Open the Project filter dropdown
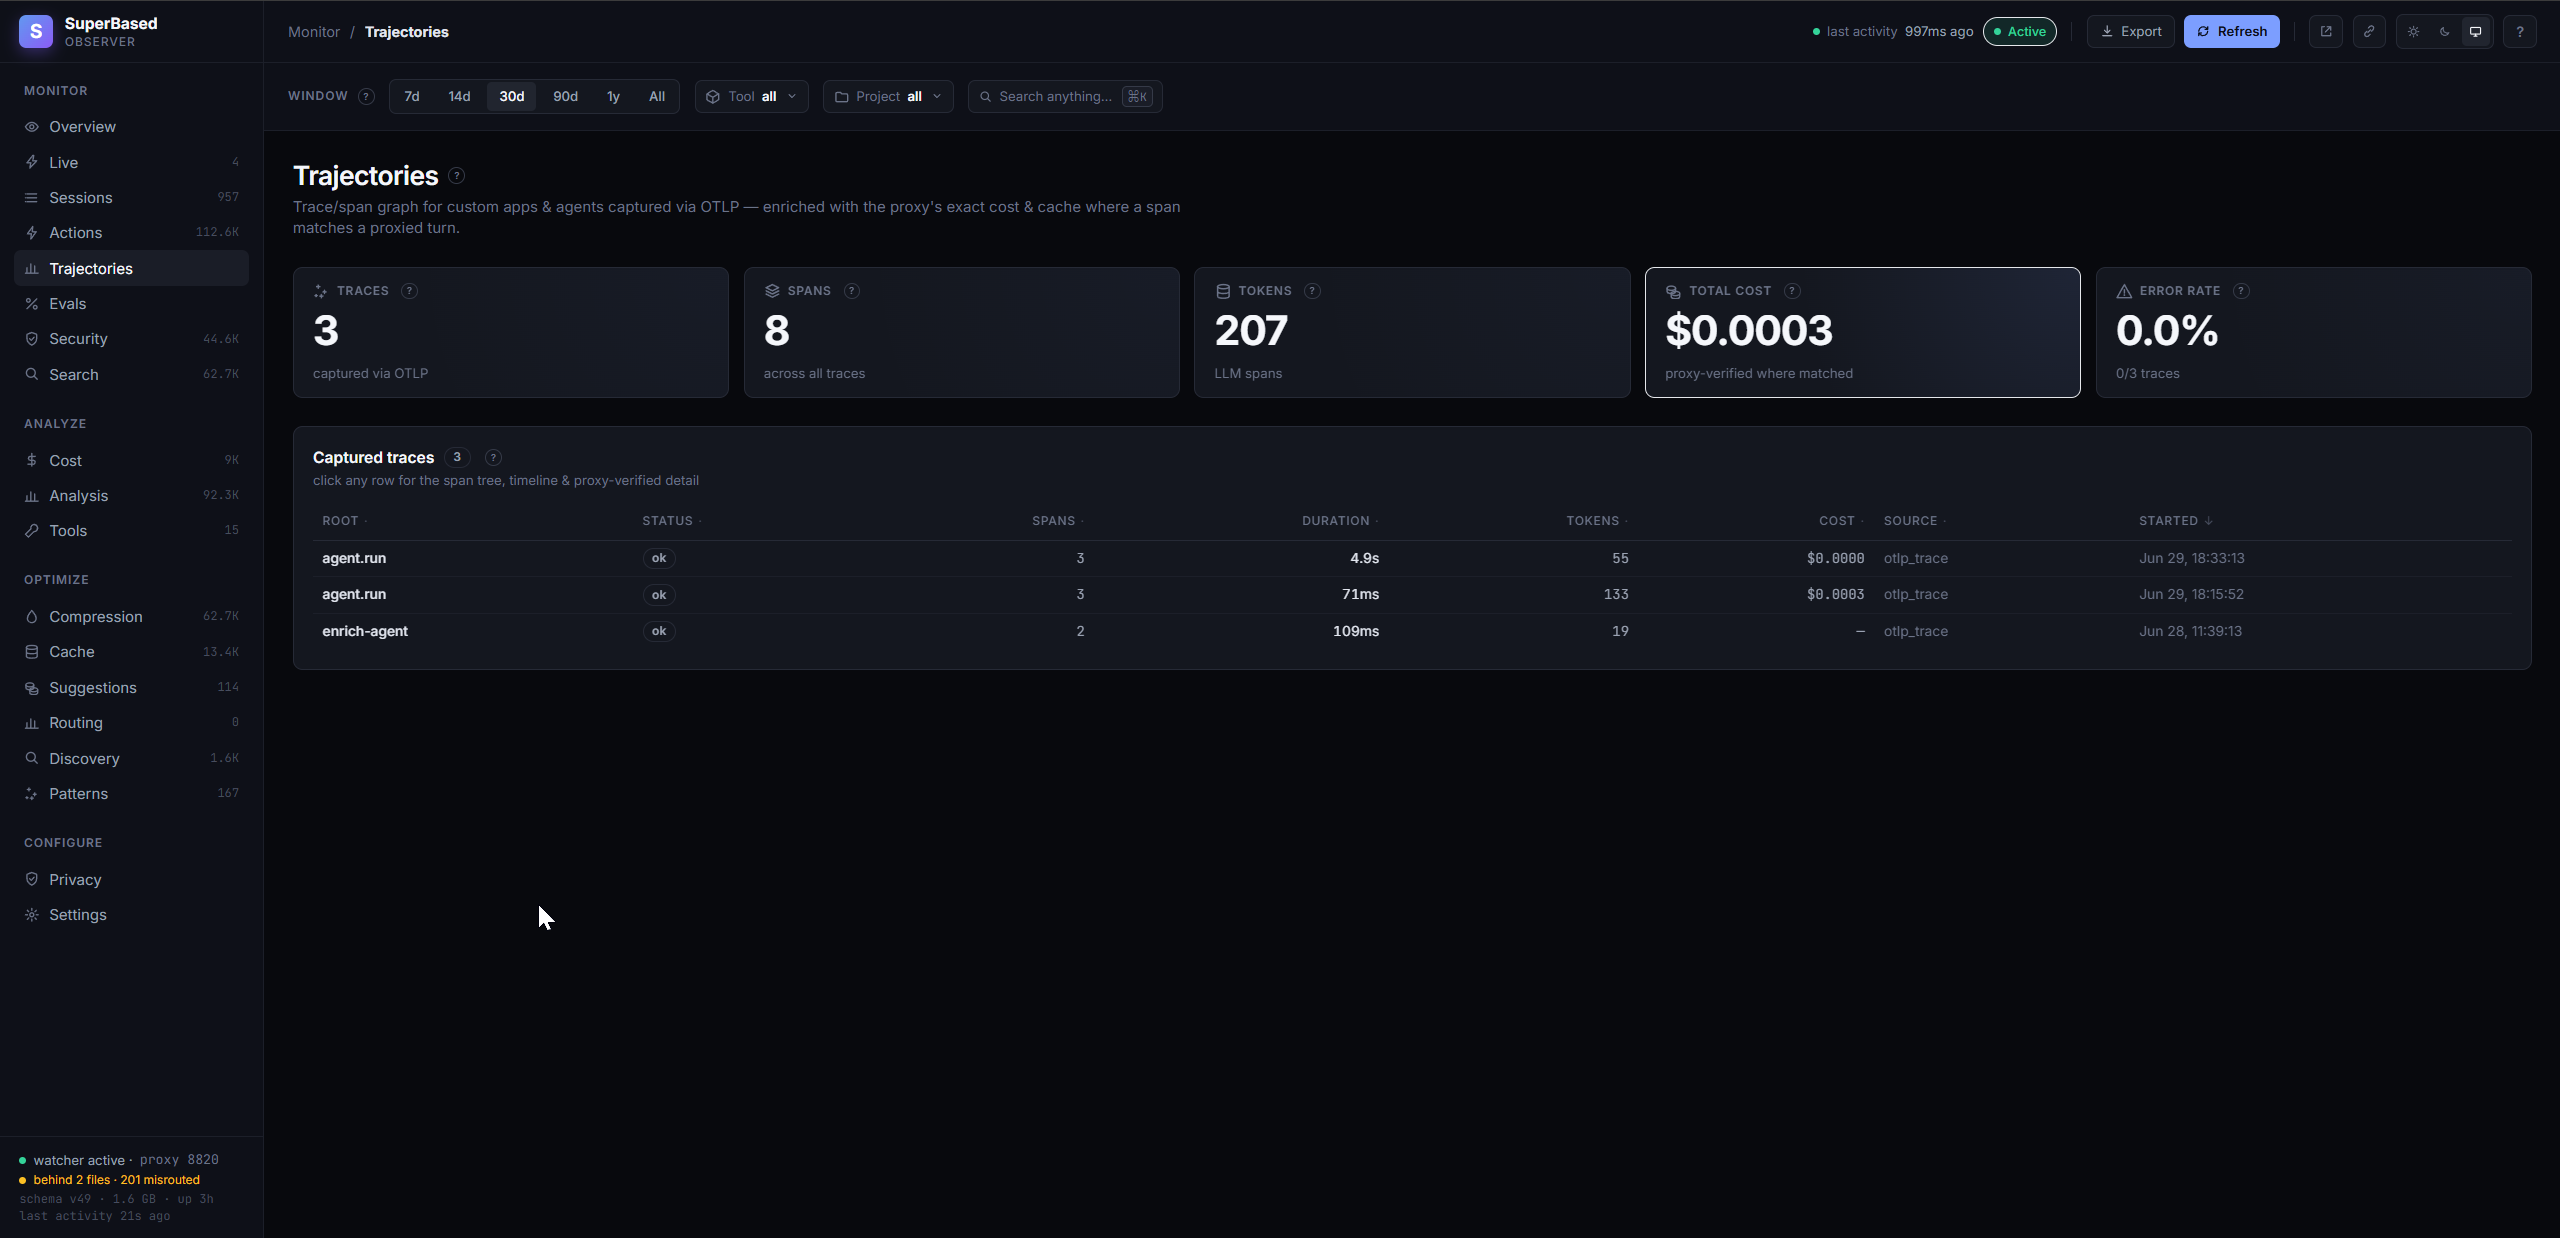This screenshot has height=1238, width=2560. pos(888,97)
